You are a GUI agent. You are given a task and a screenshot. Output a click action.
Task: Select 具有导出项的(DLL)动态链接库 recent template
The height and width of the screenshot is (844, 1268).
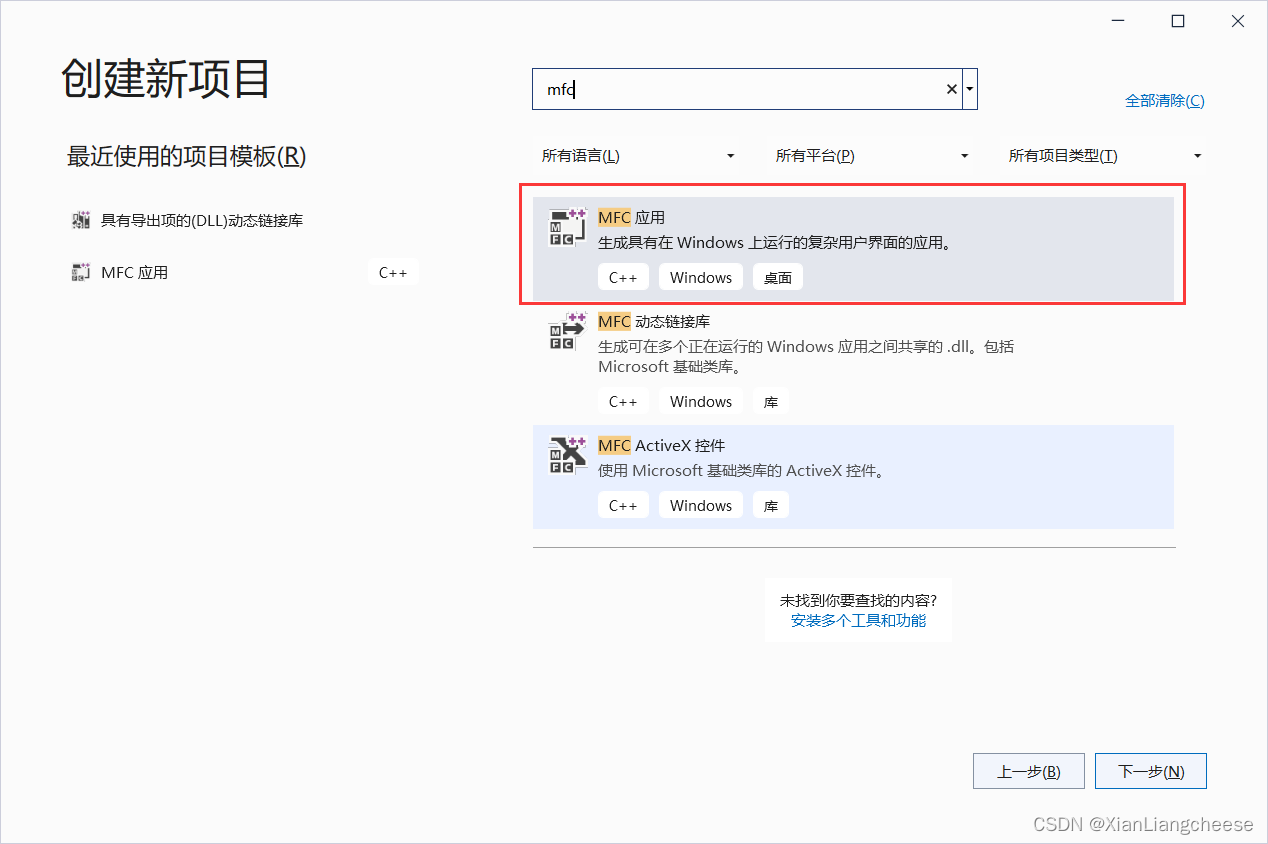(202, 220)
